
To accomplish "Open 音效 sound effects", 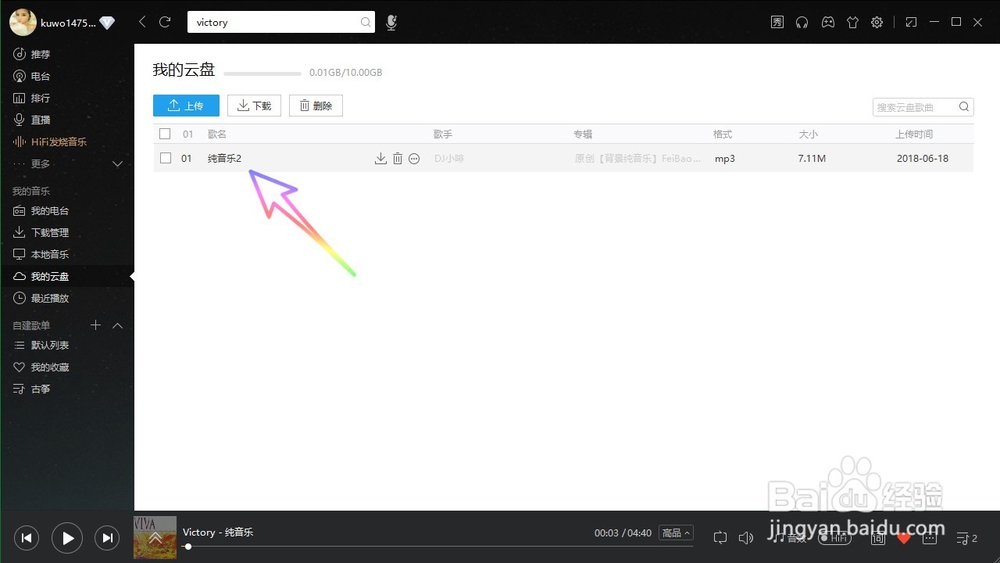I will click(x=789, y=537).
